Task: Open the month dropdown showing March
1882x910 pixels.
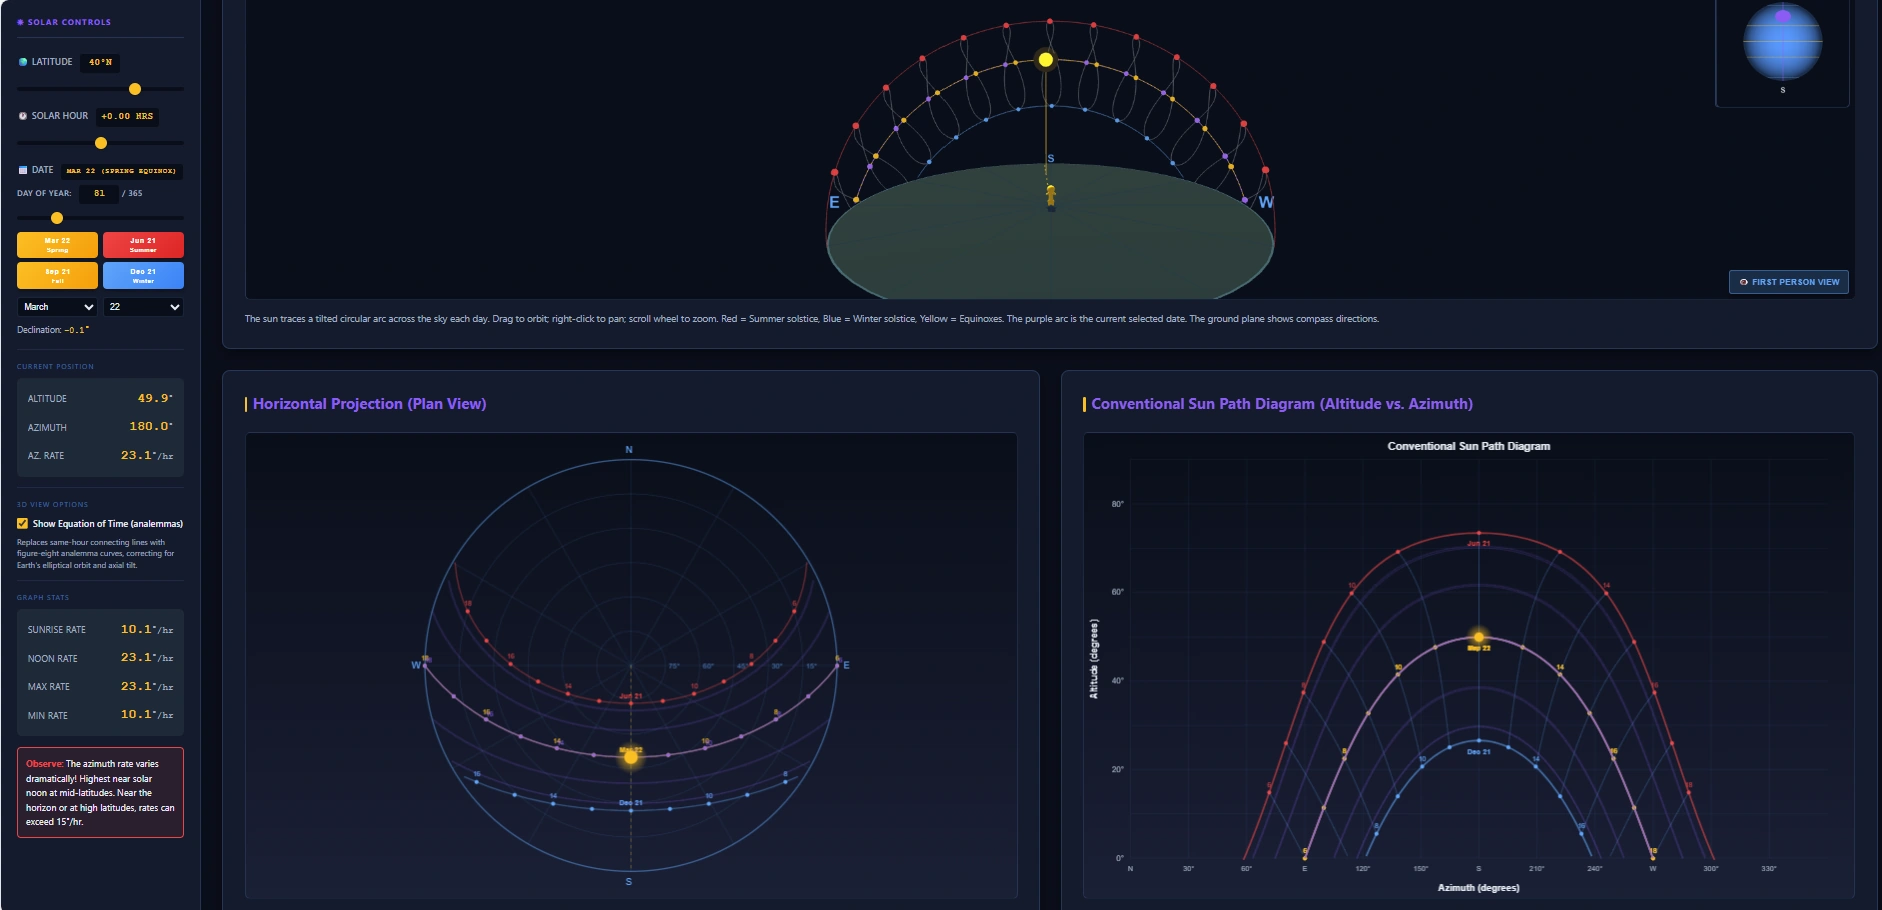Action: (x=57, y=307)
